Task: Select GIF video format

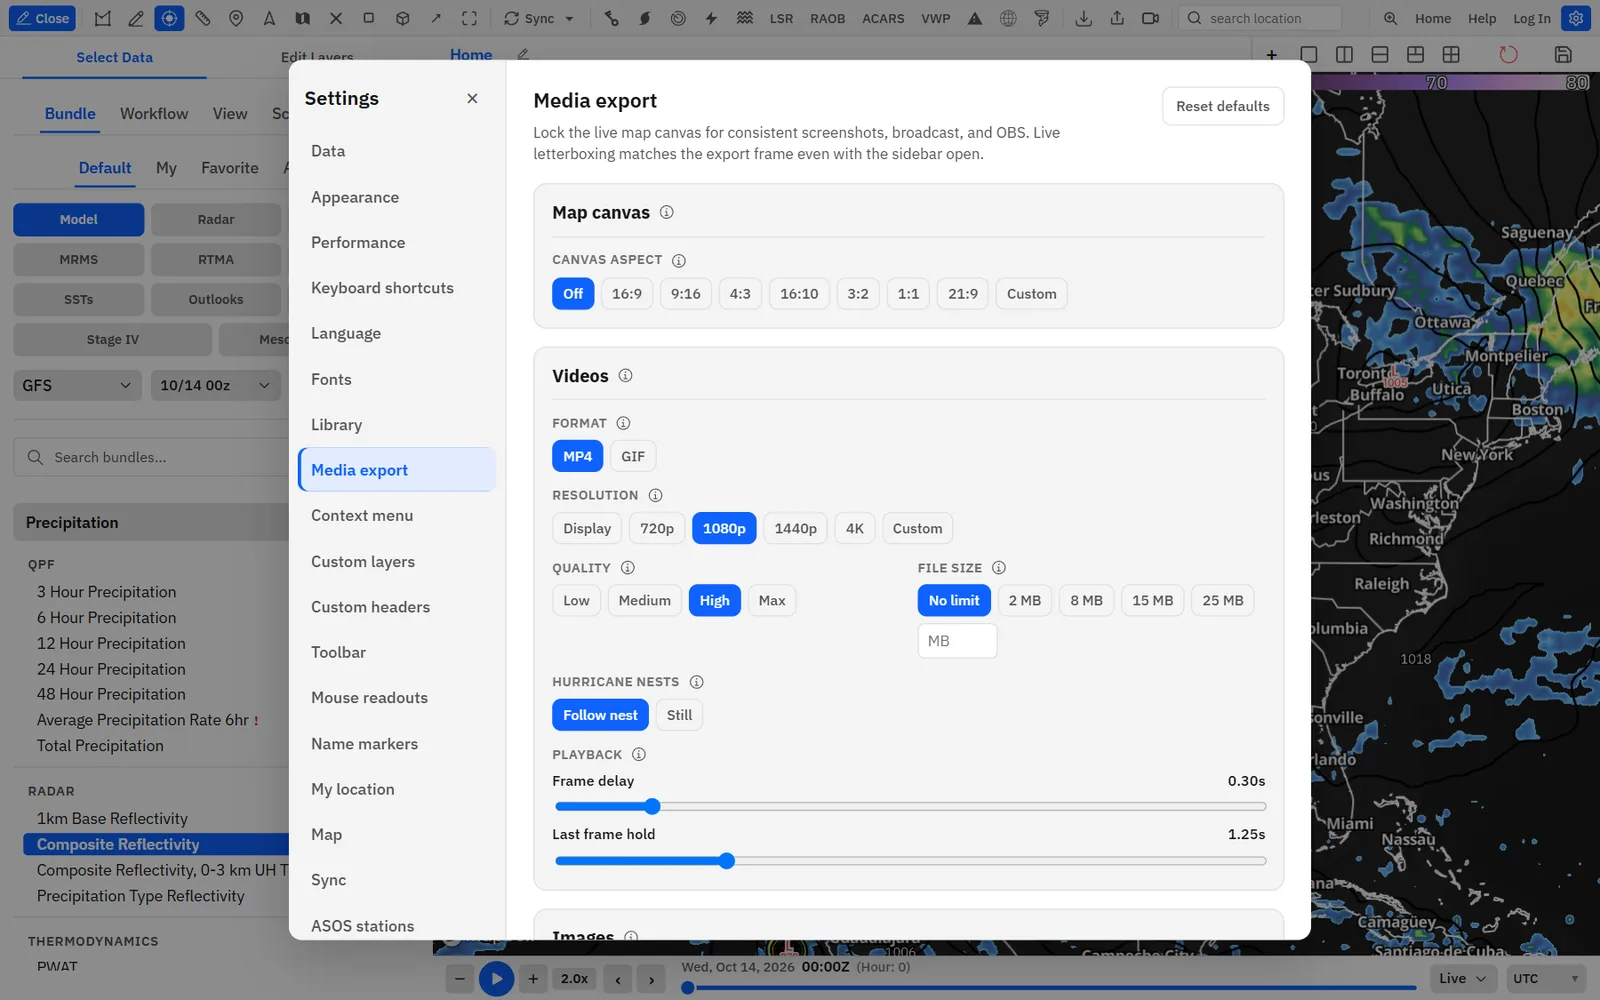Action: 633,456
